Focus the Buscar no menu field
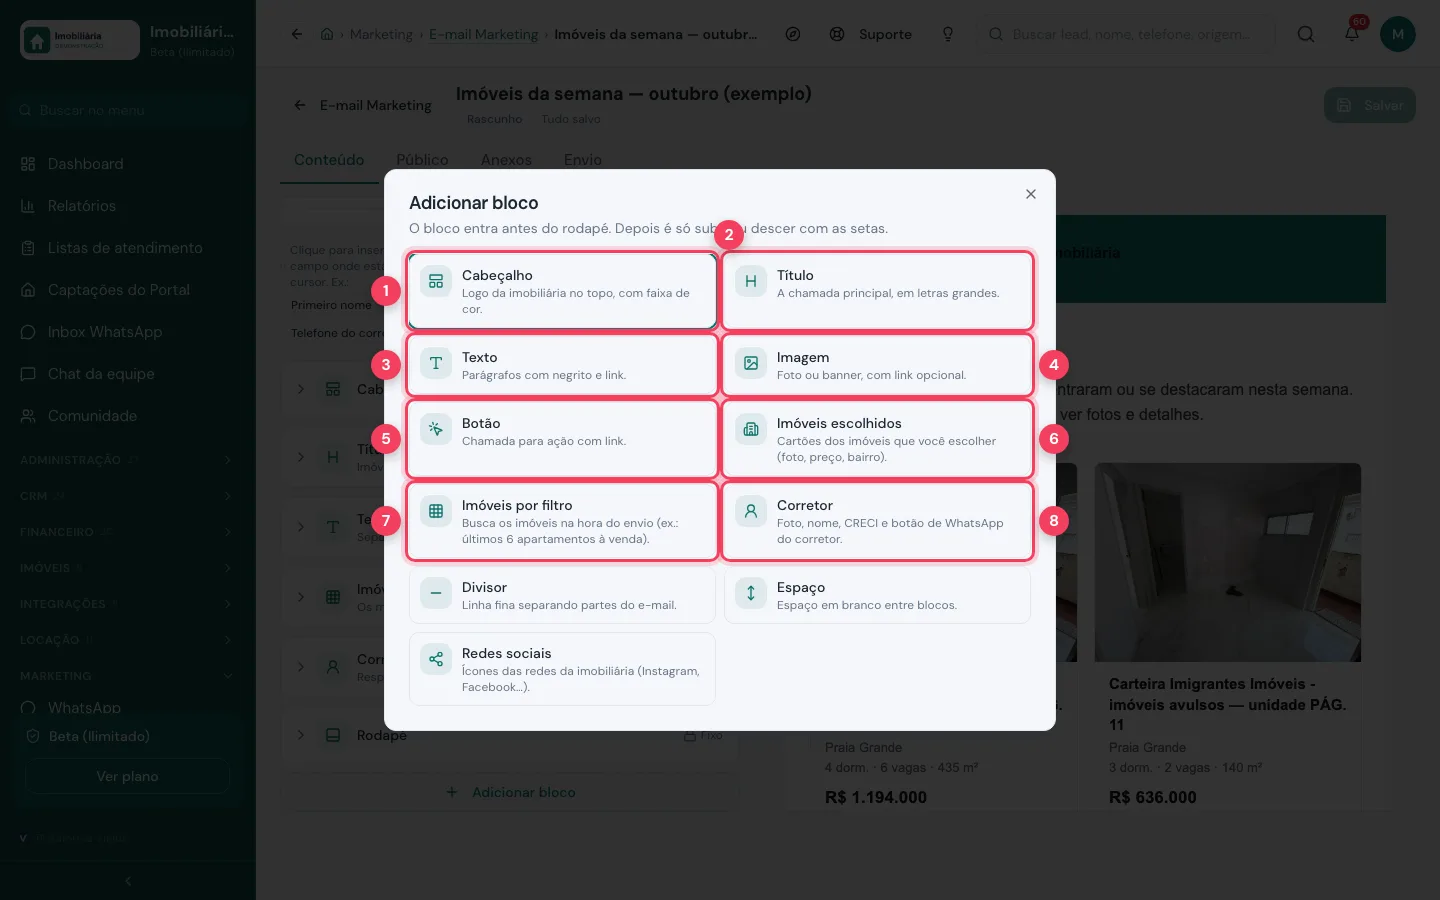 (x=128, y=110)
